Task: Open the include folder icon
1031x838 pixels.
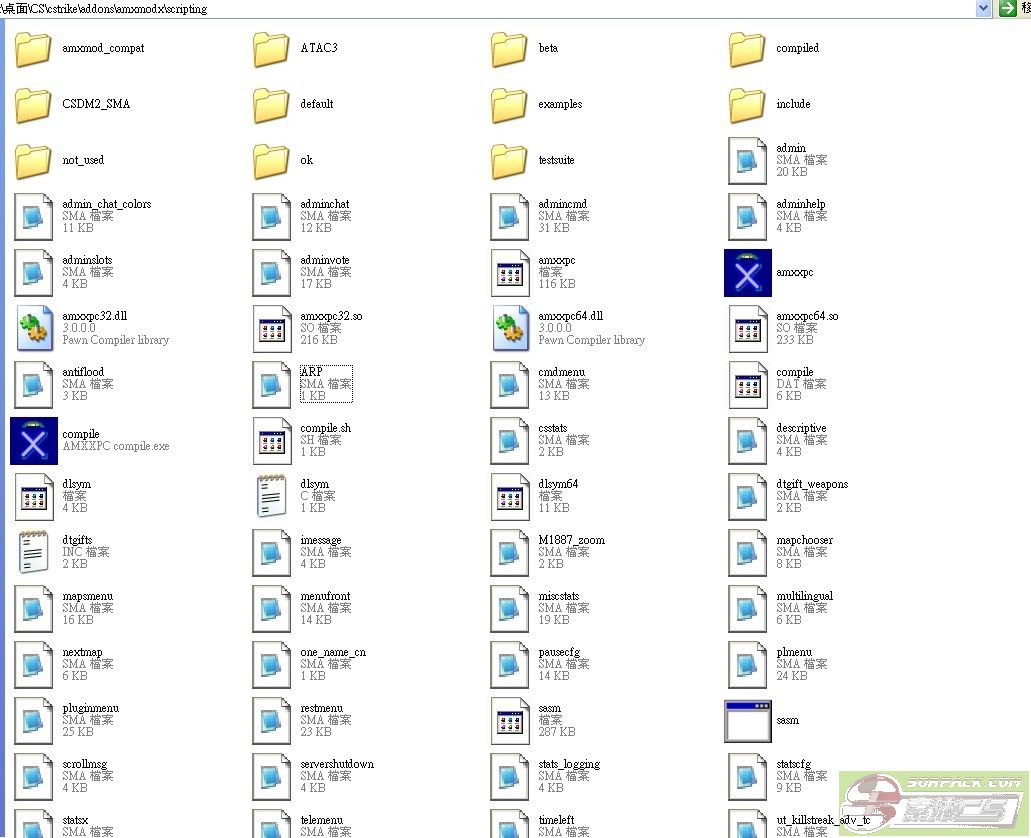Action: (747, 105)
